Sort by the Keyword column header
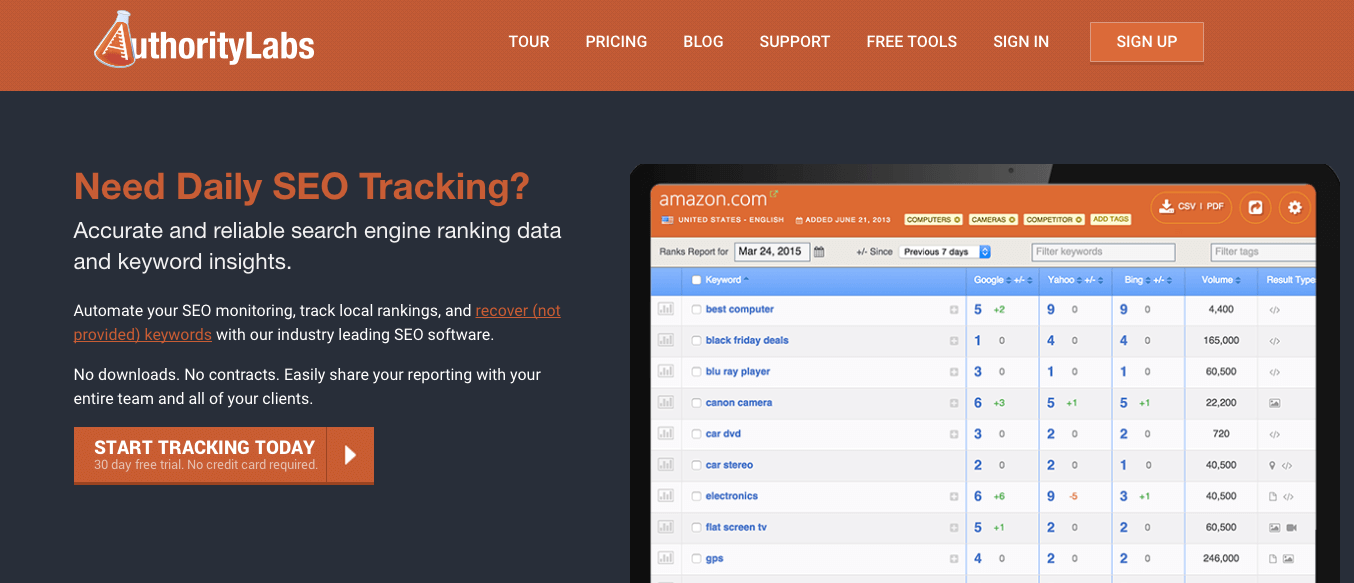Viewport: 1354px width, 583px height. click(x=727, y=280)
